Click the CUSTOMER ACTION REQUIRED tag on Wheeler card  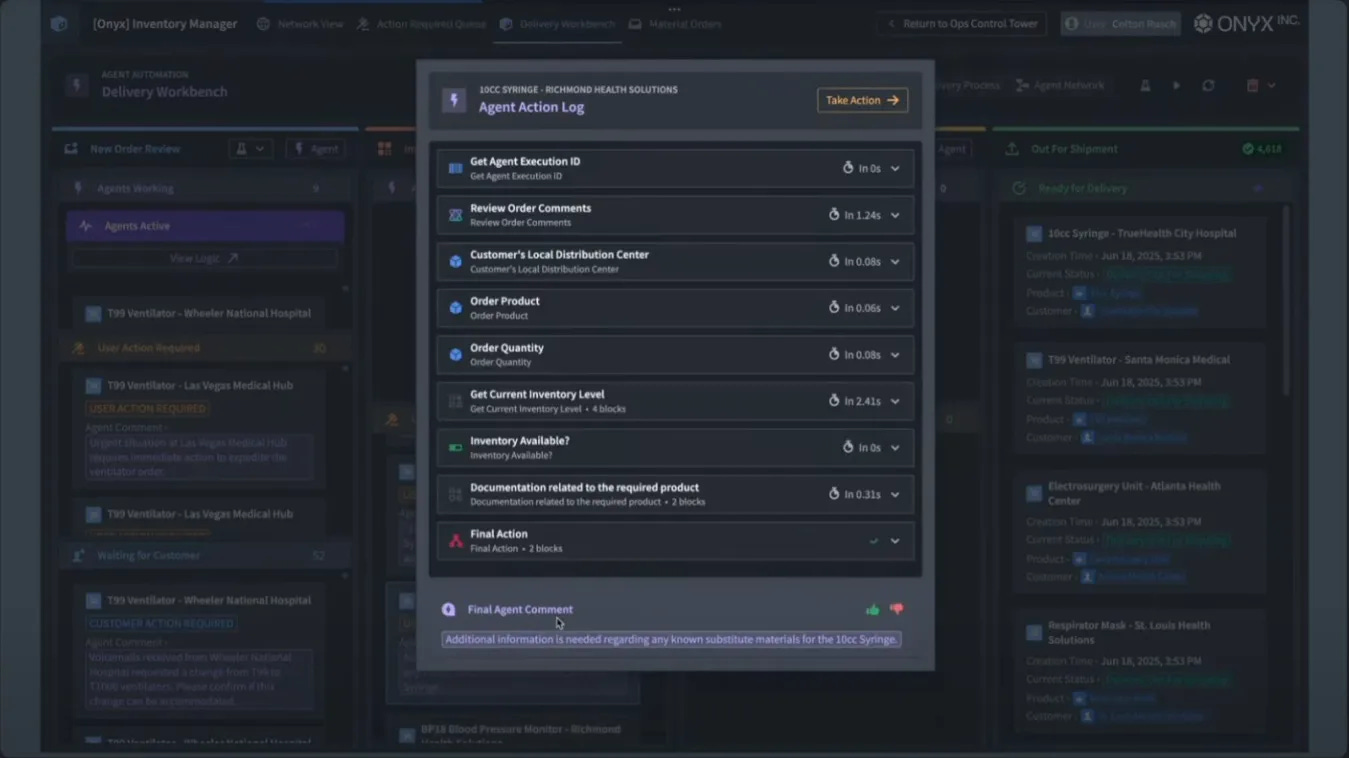(161, 623)
